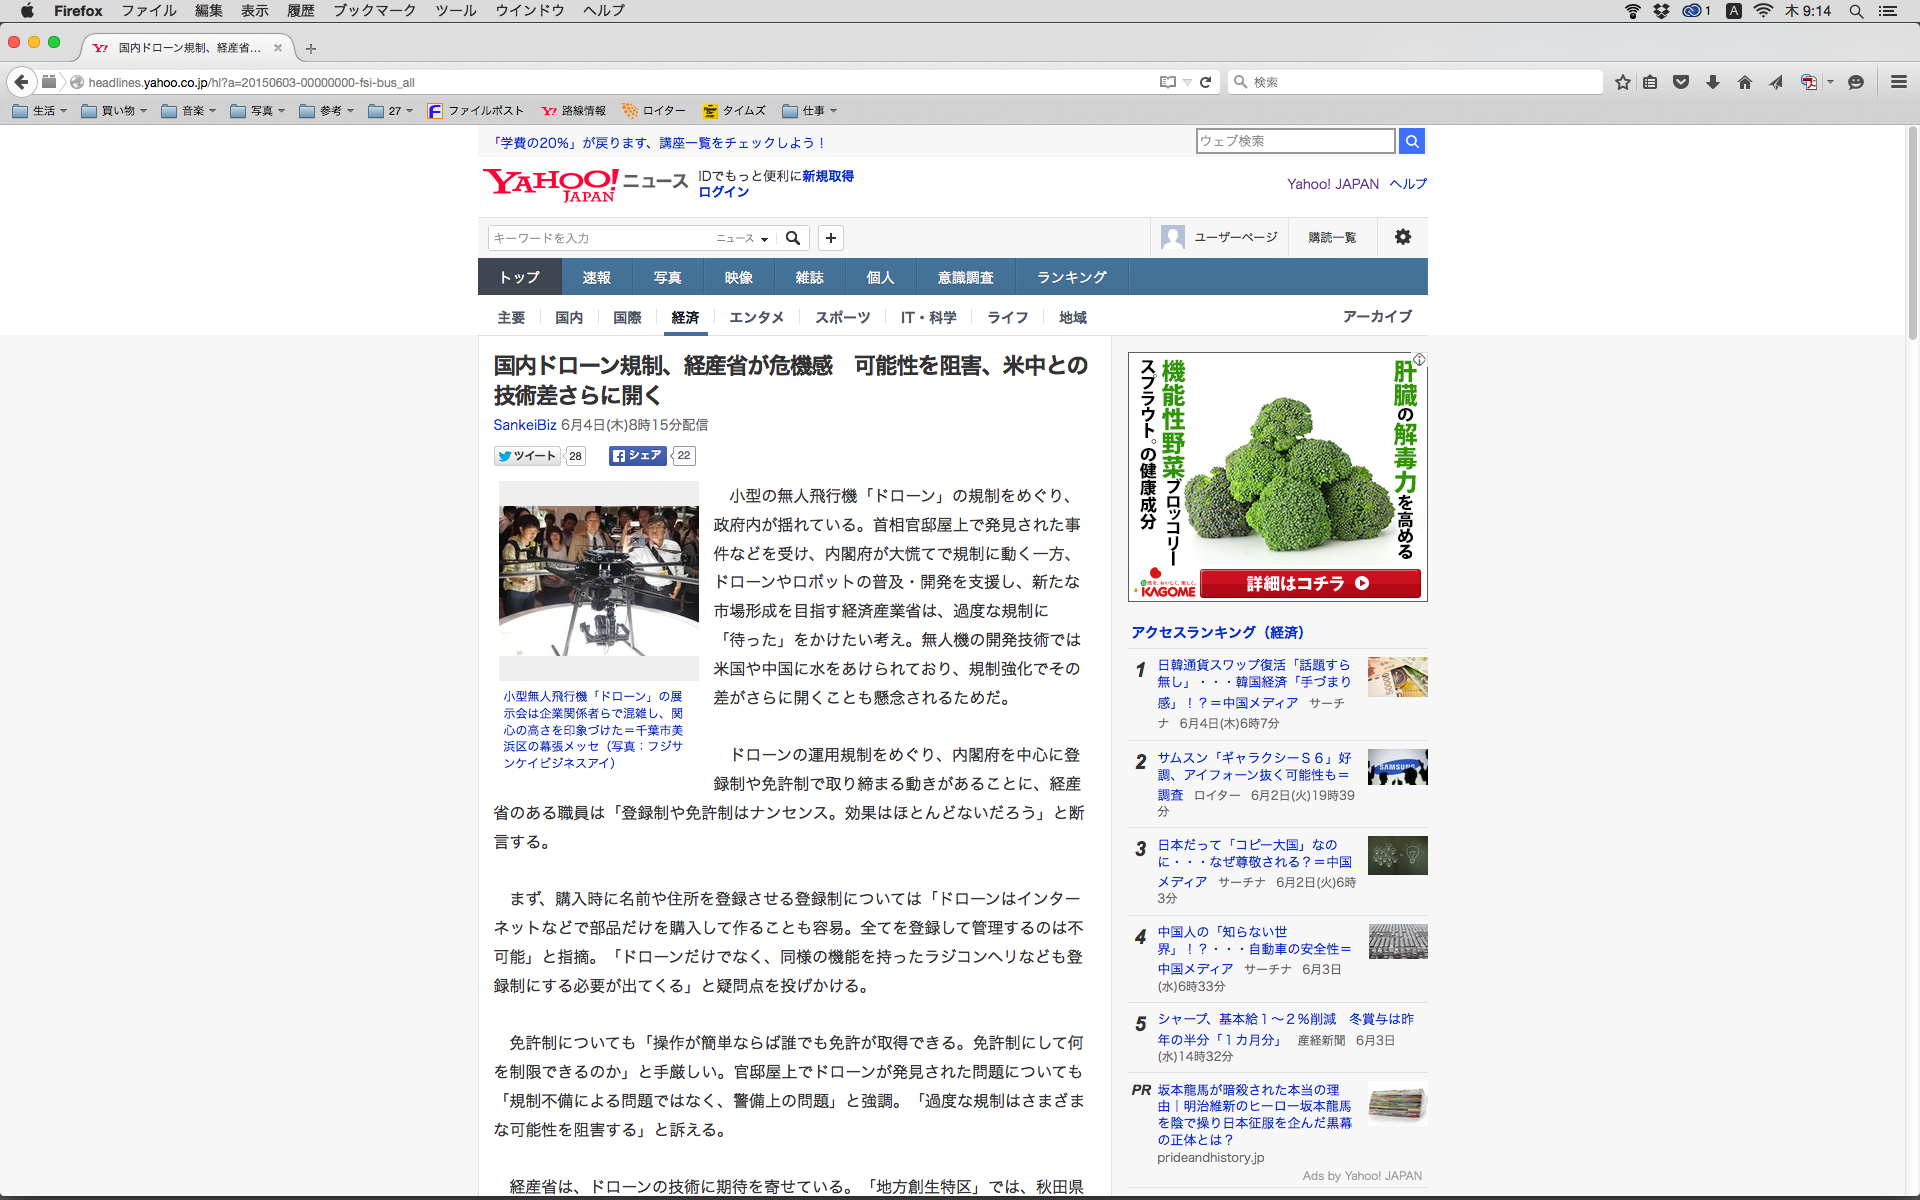
Task: Click the ログイン link
Action: click(723, 192)
